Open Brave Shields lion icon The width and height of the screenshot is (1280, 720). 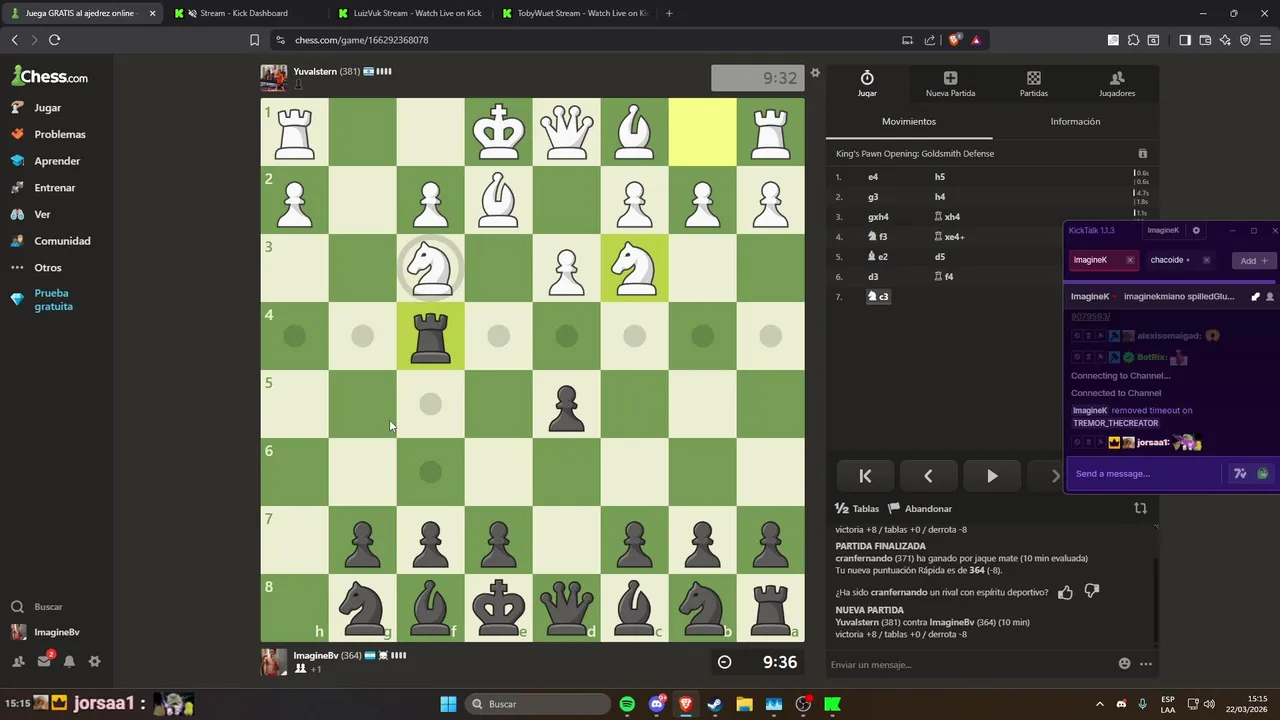(954, 40)
